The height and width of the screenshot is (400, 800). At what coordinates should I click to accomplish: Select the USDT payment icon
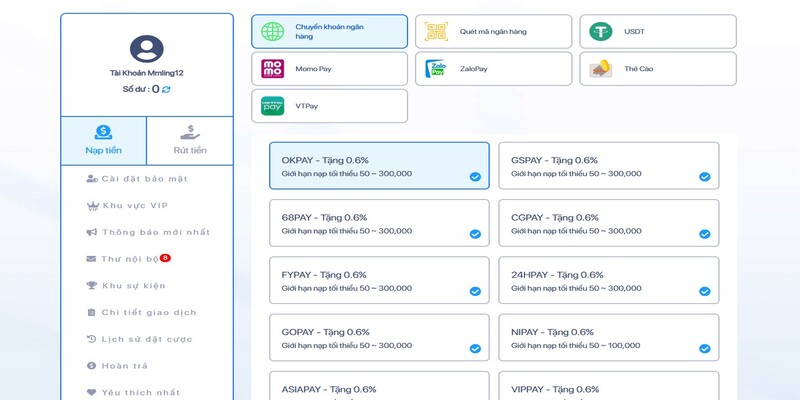coord(600,31)
